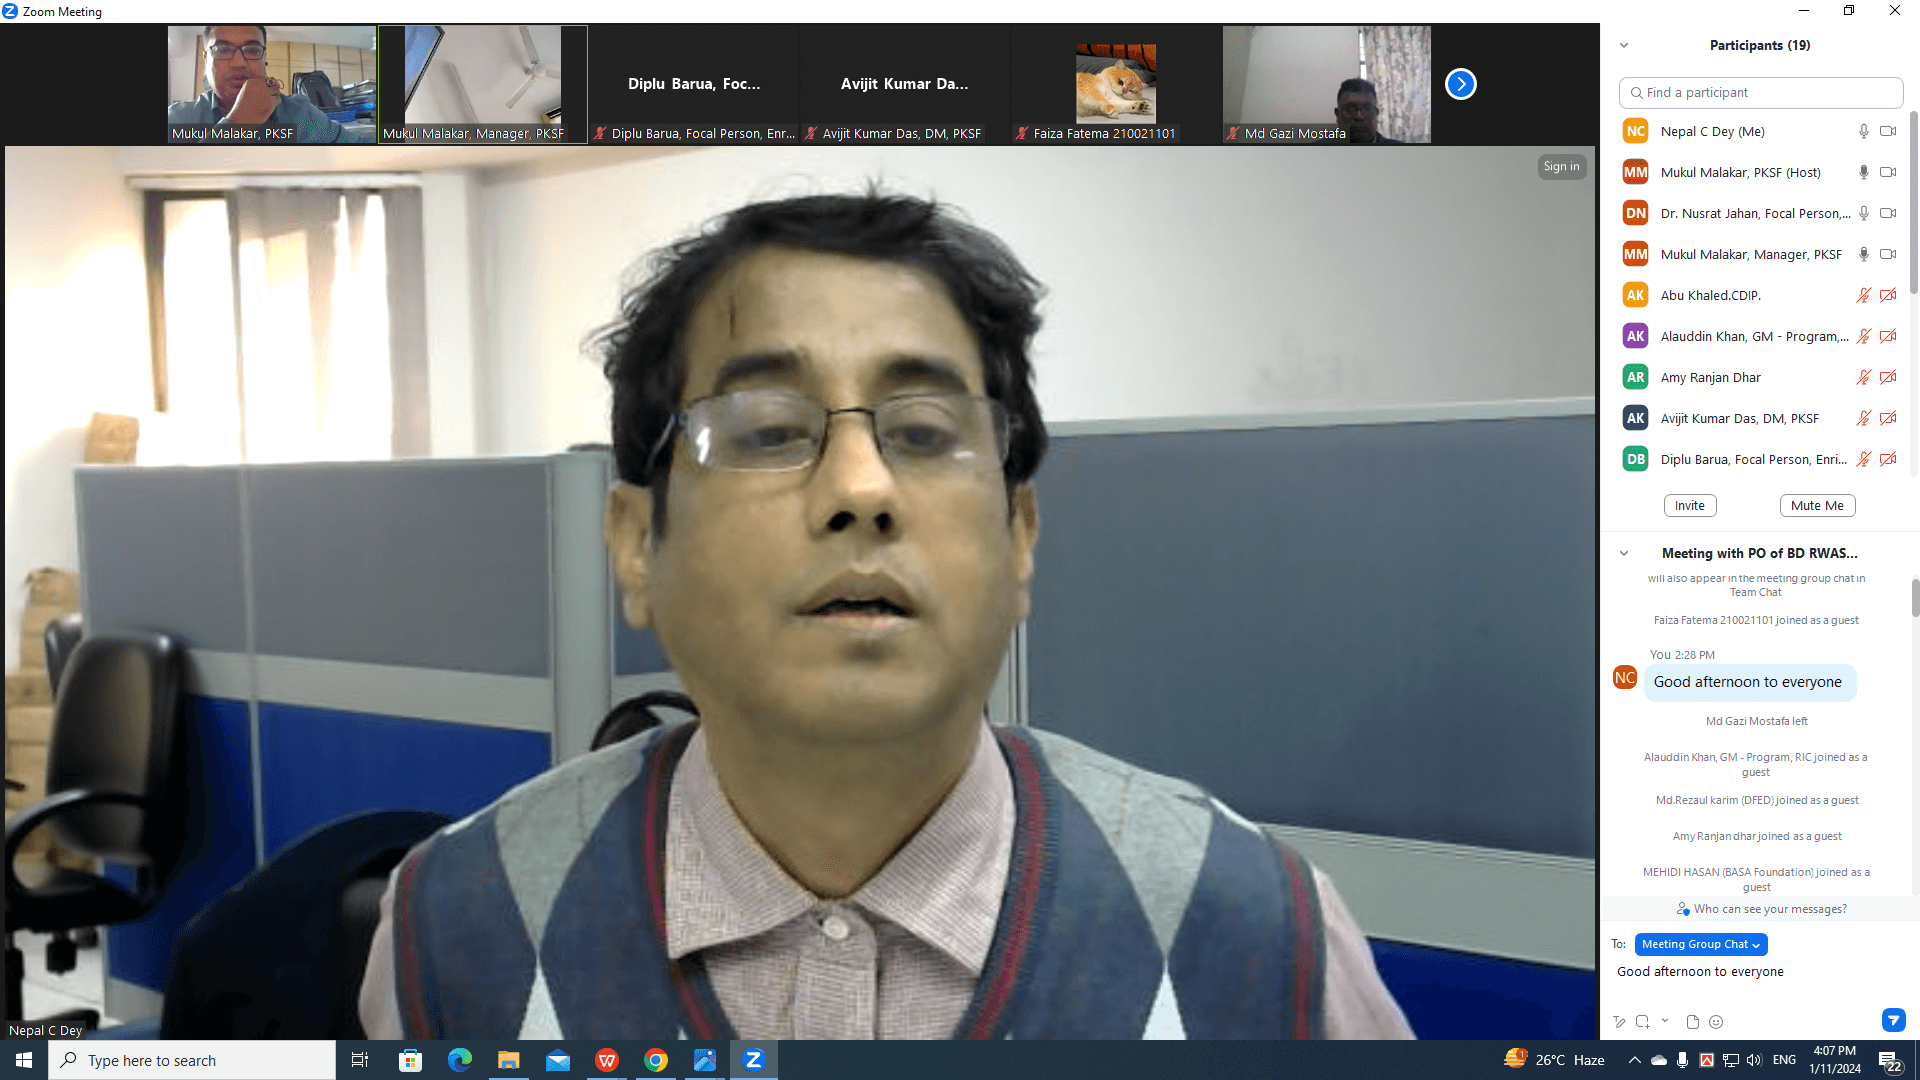Click the Zoom icon in the taskbar
This screenshot has width=1920, height=1080.
pyautogui.click(x=753, y=1060)
